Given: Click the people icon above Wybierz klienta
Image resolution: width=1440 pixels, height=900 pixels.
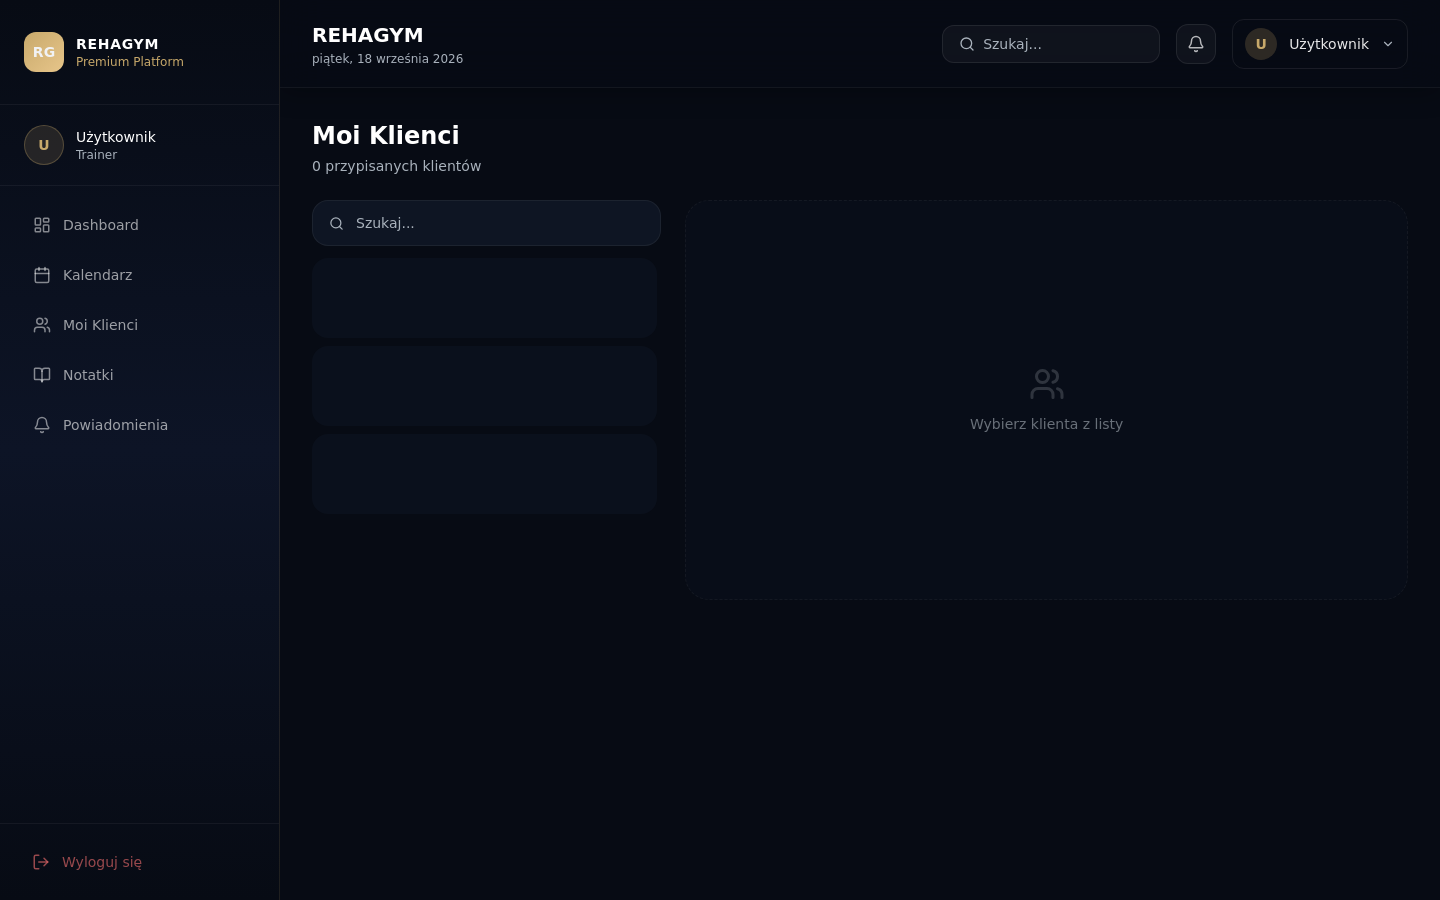Looking at the screenshot, I should (x=1046, y=384).
